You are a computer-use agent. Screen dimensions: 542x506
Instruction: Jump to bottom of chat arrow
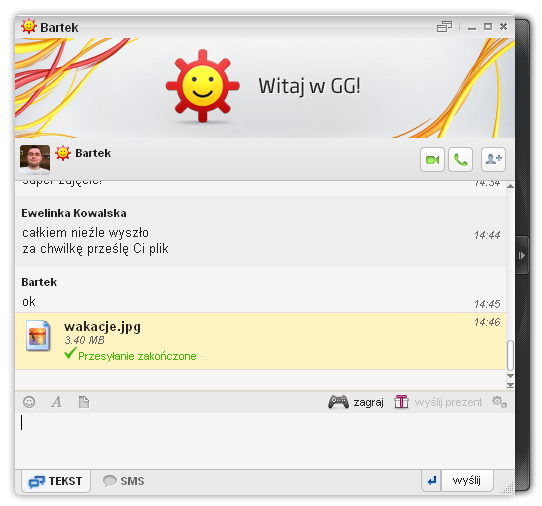coord(510,385)
